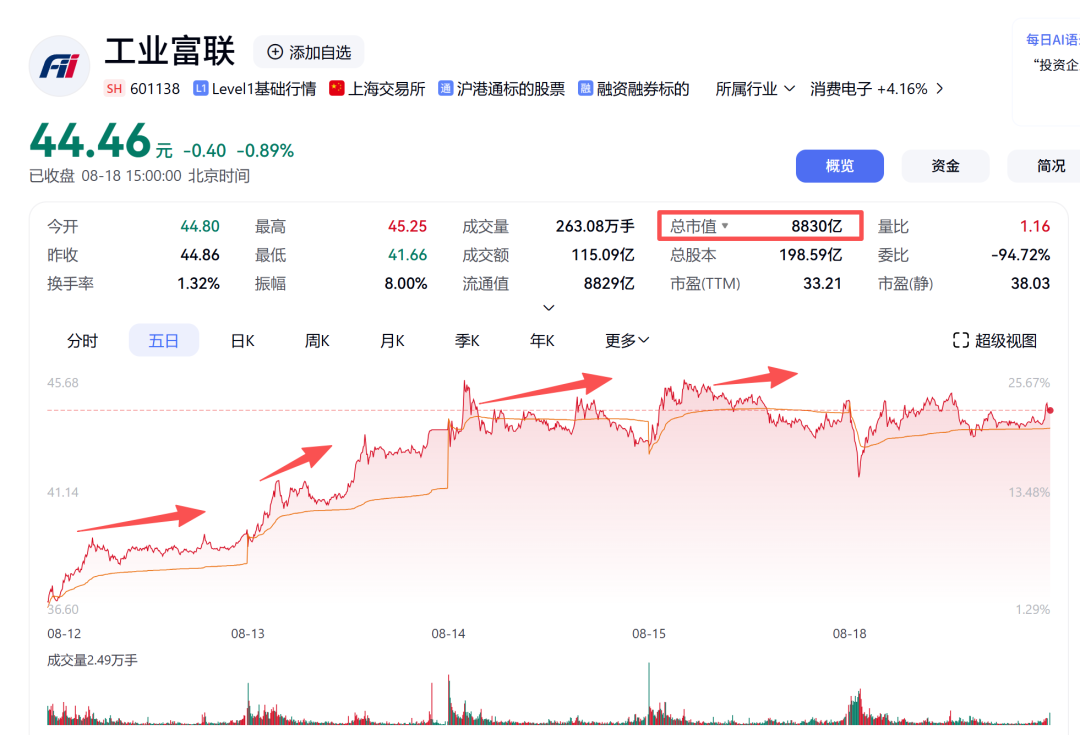The height and width of the screenshot is (735, 1080).
Task: Click price change -0.89%
Action: click(x=265, y=151)
